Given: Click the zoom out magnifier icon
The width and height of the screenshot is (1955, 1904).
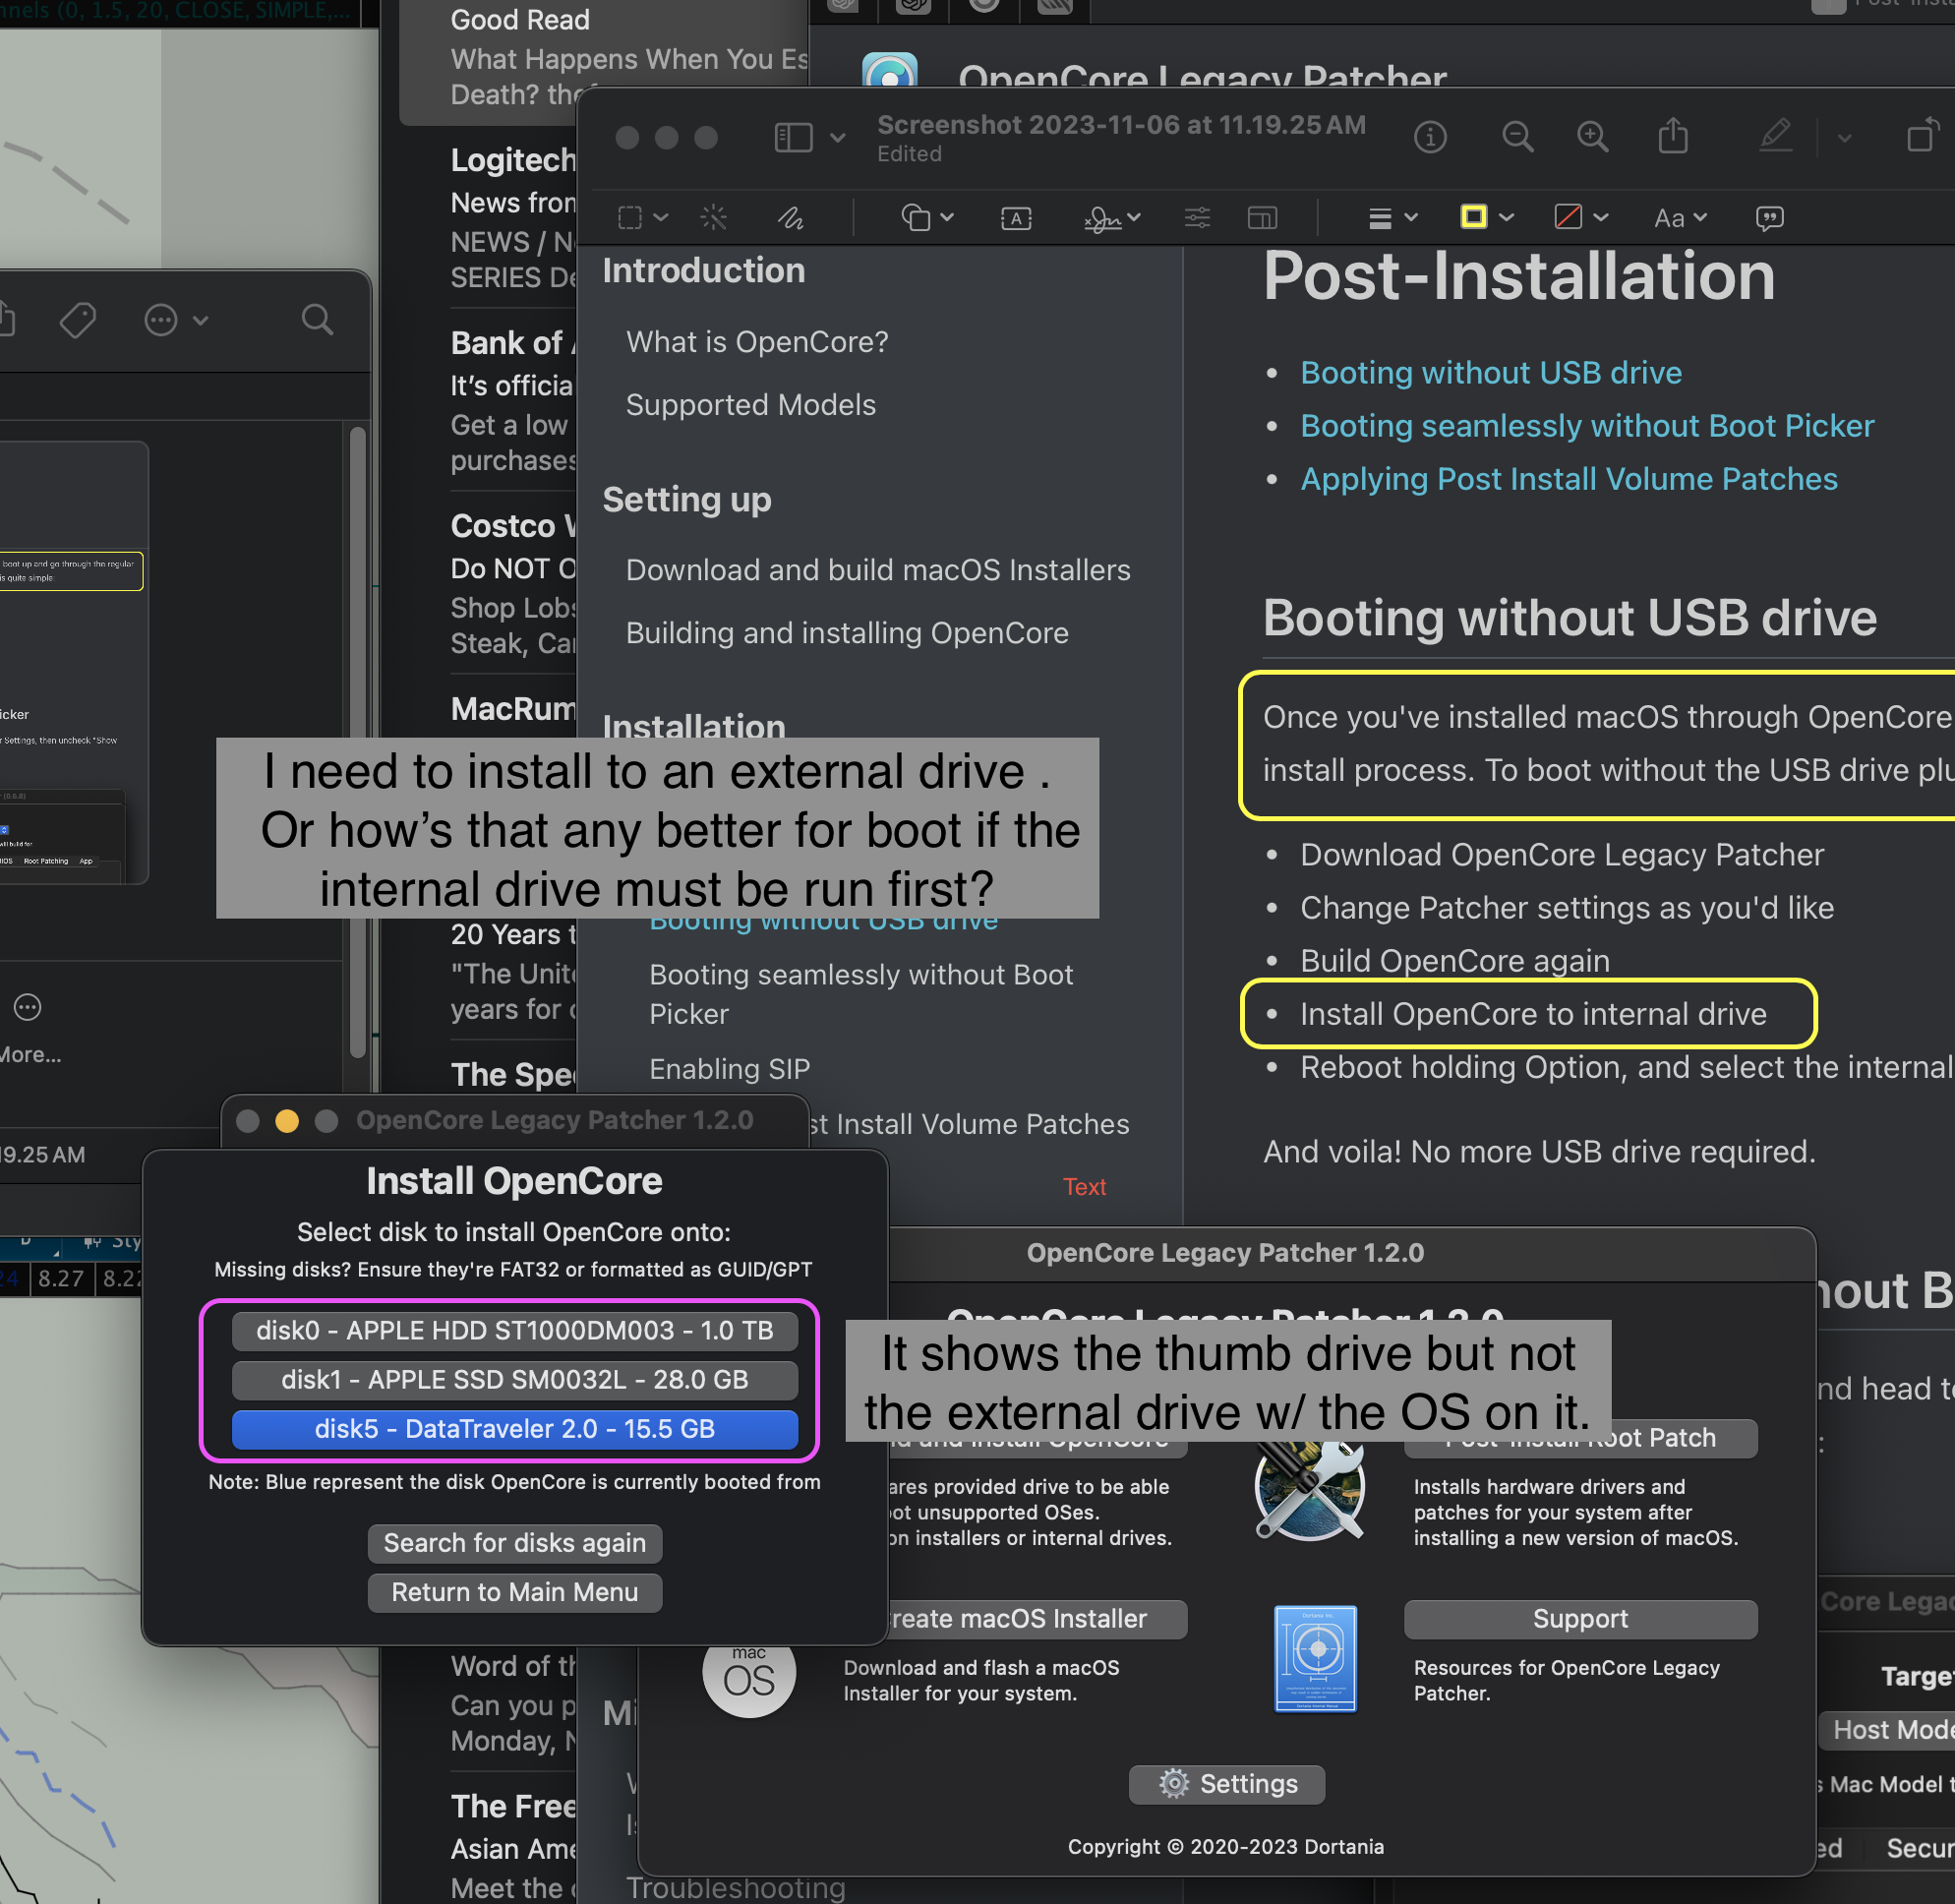Looking at the screenshot, I should coord(1517,137).
